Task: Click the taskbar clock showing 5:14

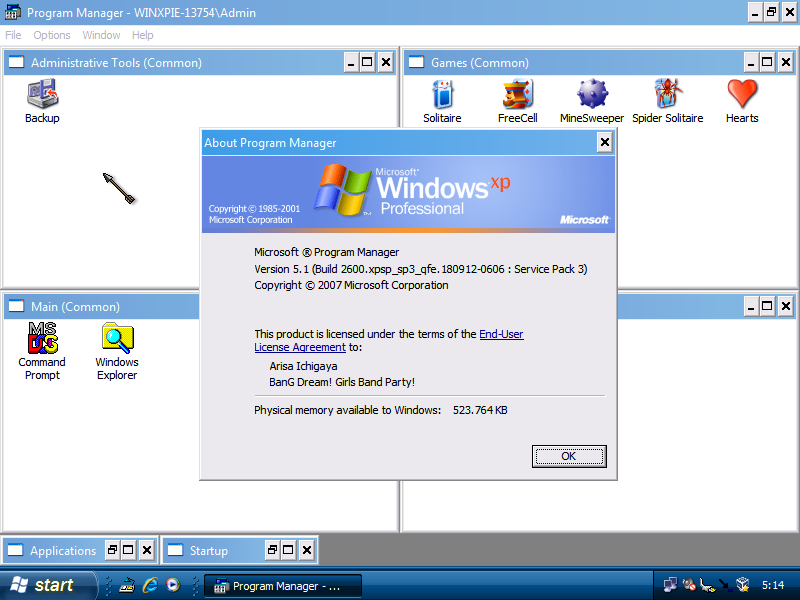Action: point(773,585)
